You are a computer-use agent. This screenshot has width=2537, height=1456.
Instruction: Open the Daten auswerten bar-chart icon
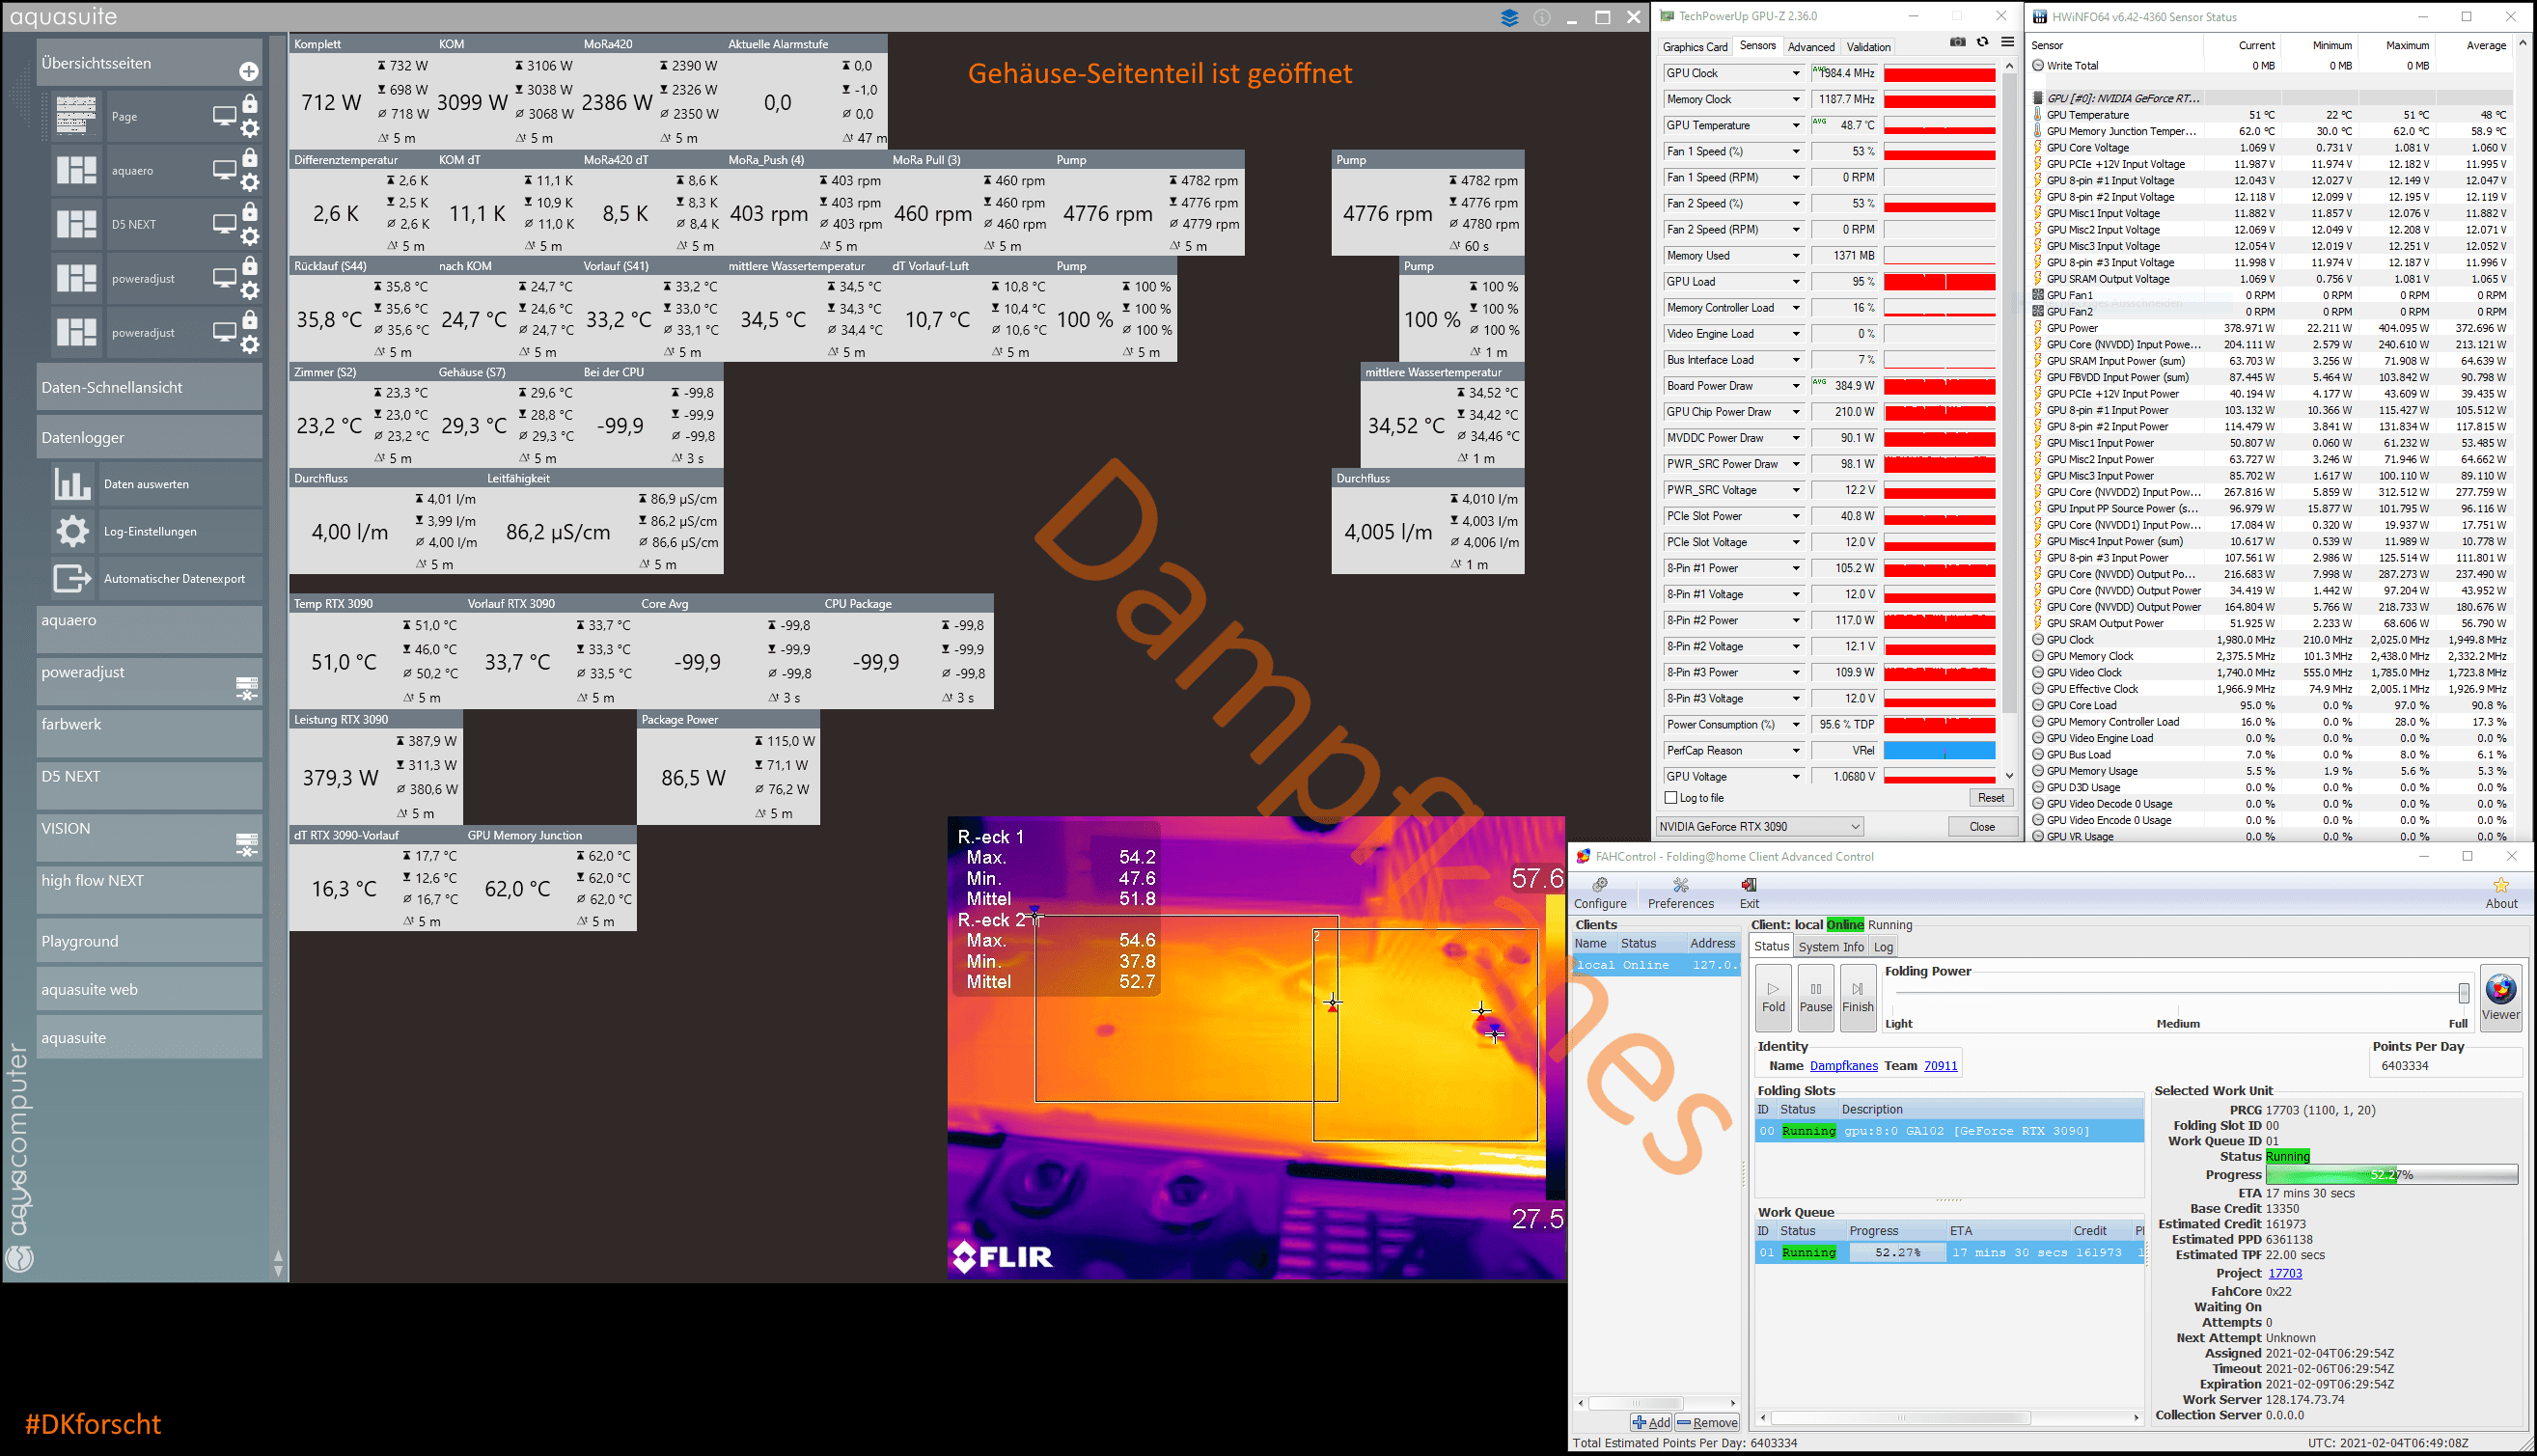coord(72,484)
